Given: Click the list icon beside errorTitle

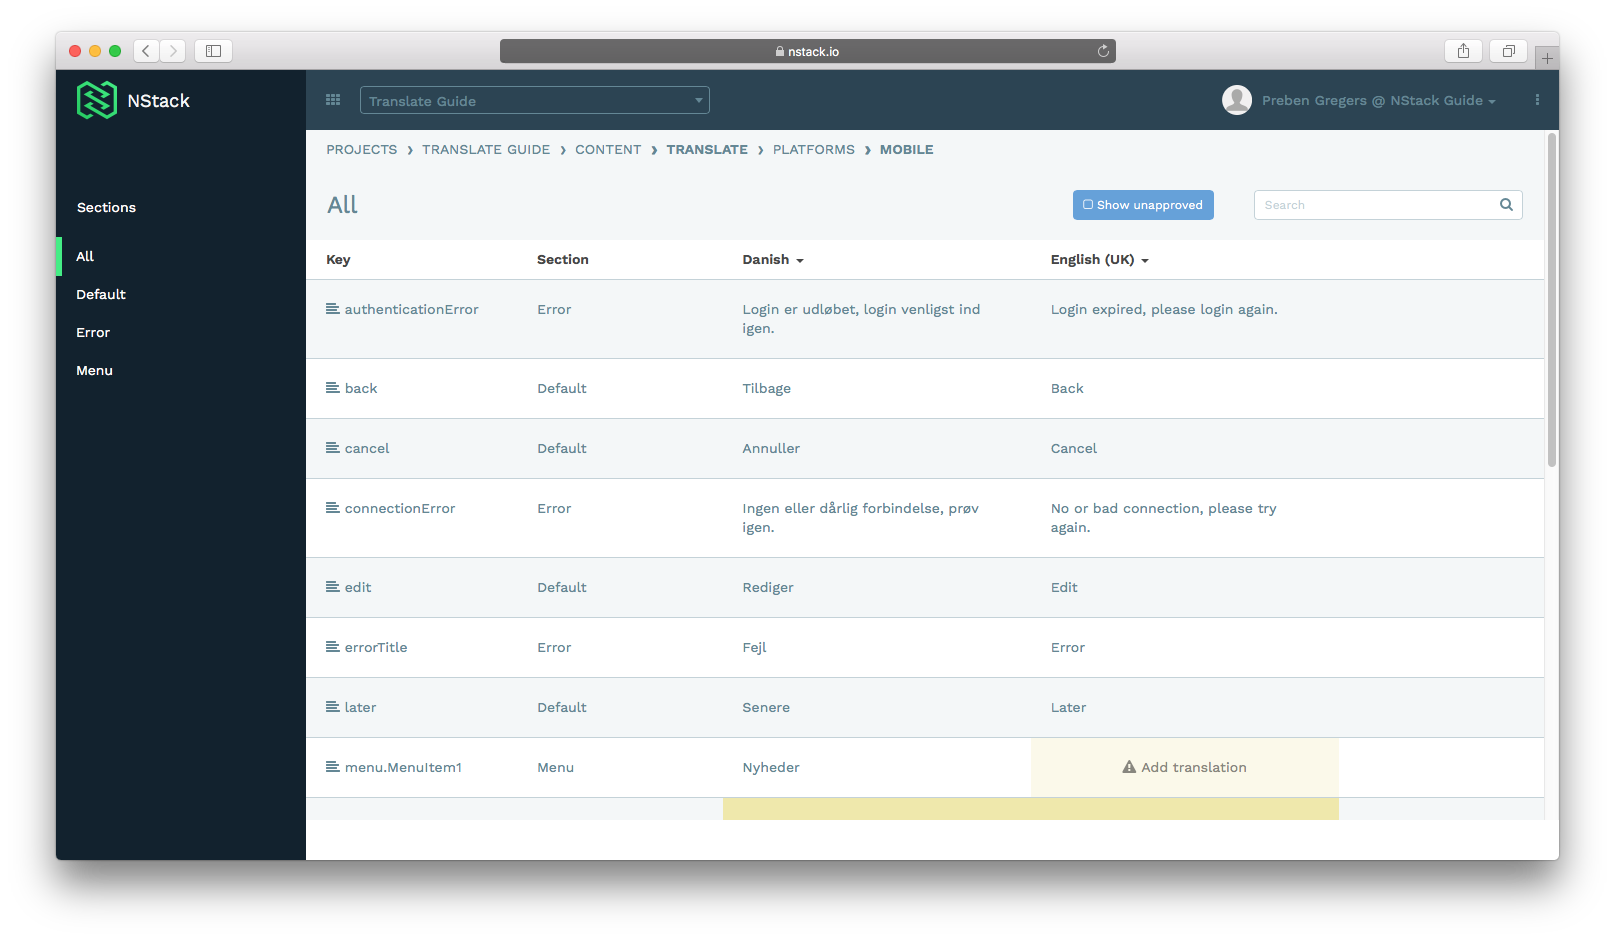Looking at the screenshot, I should click(332, 647).
